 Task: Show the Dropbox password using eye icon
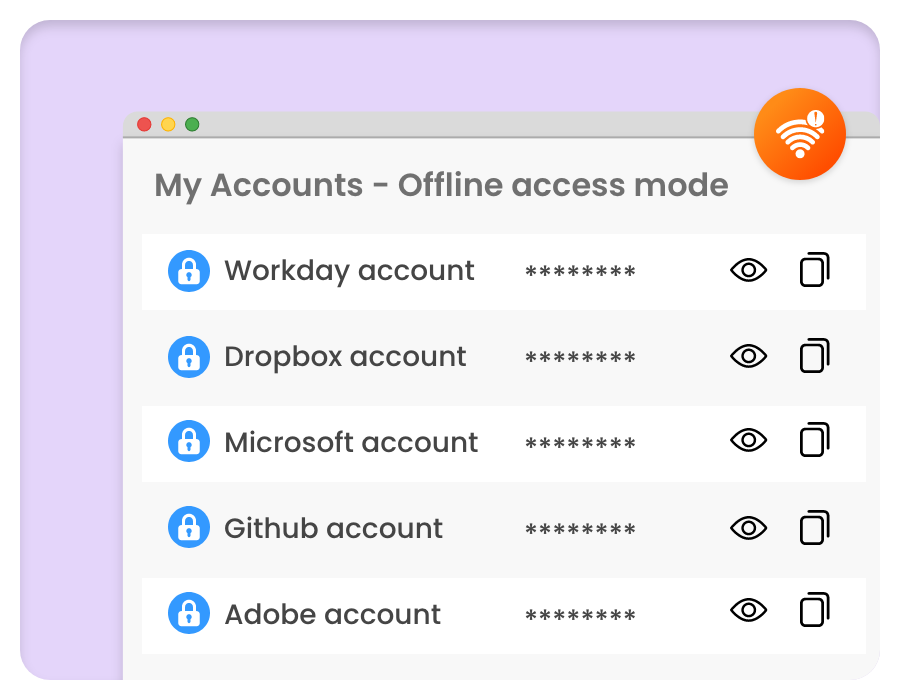tap(748, 356)
